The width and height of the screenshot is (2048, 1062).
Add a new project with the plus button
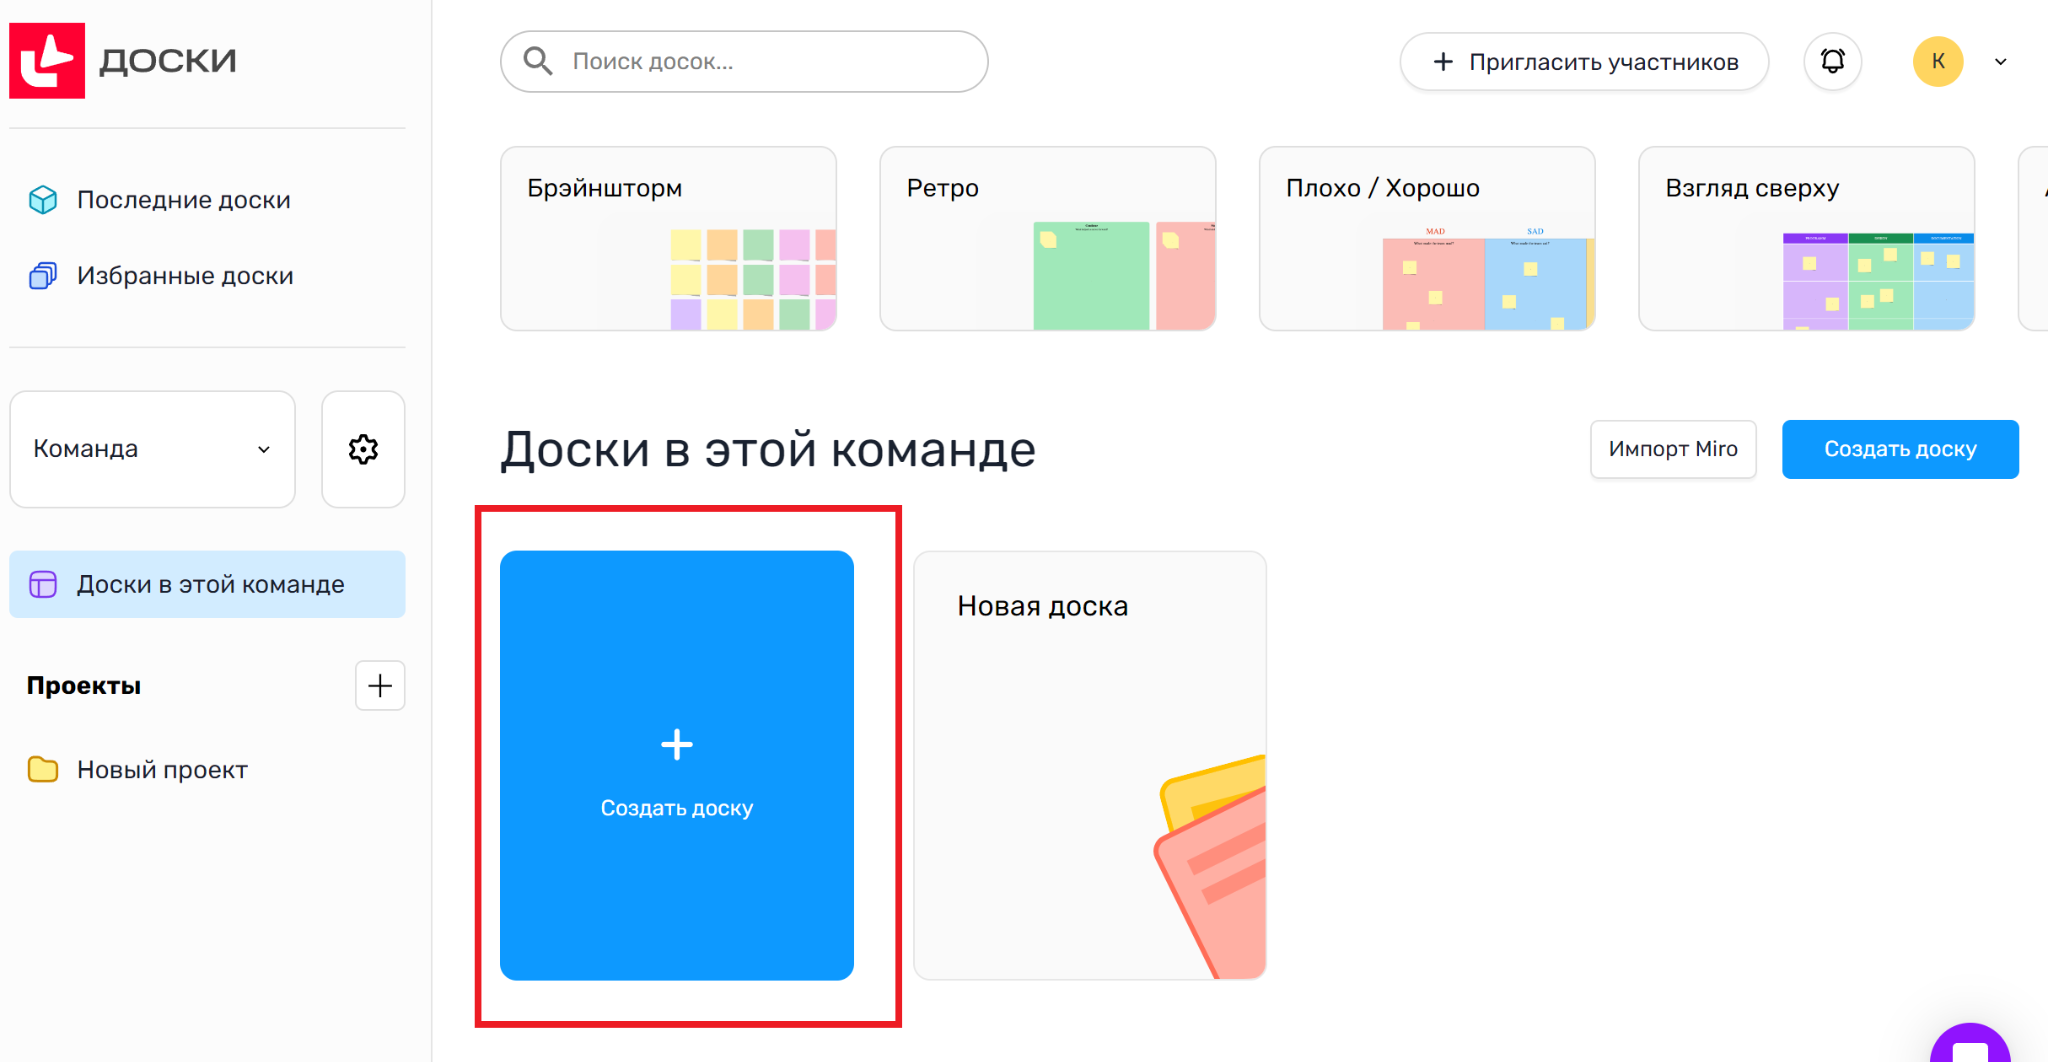tap(380, 685)
